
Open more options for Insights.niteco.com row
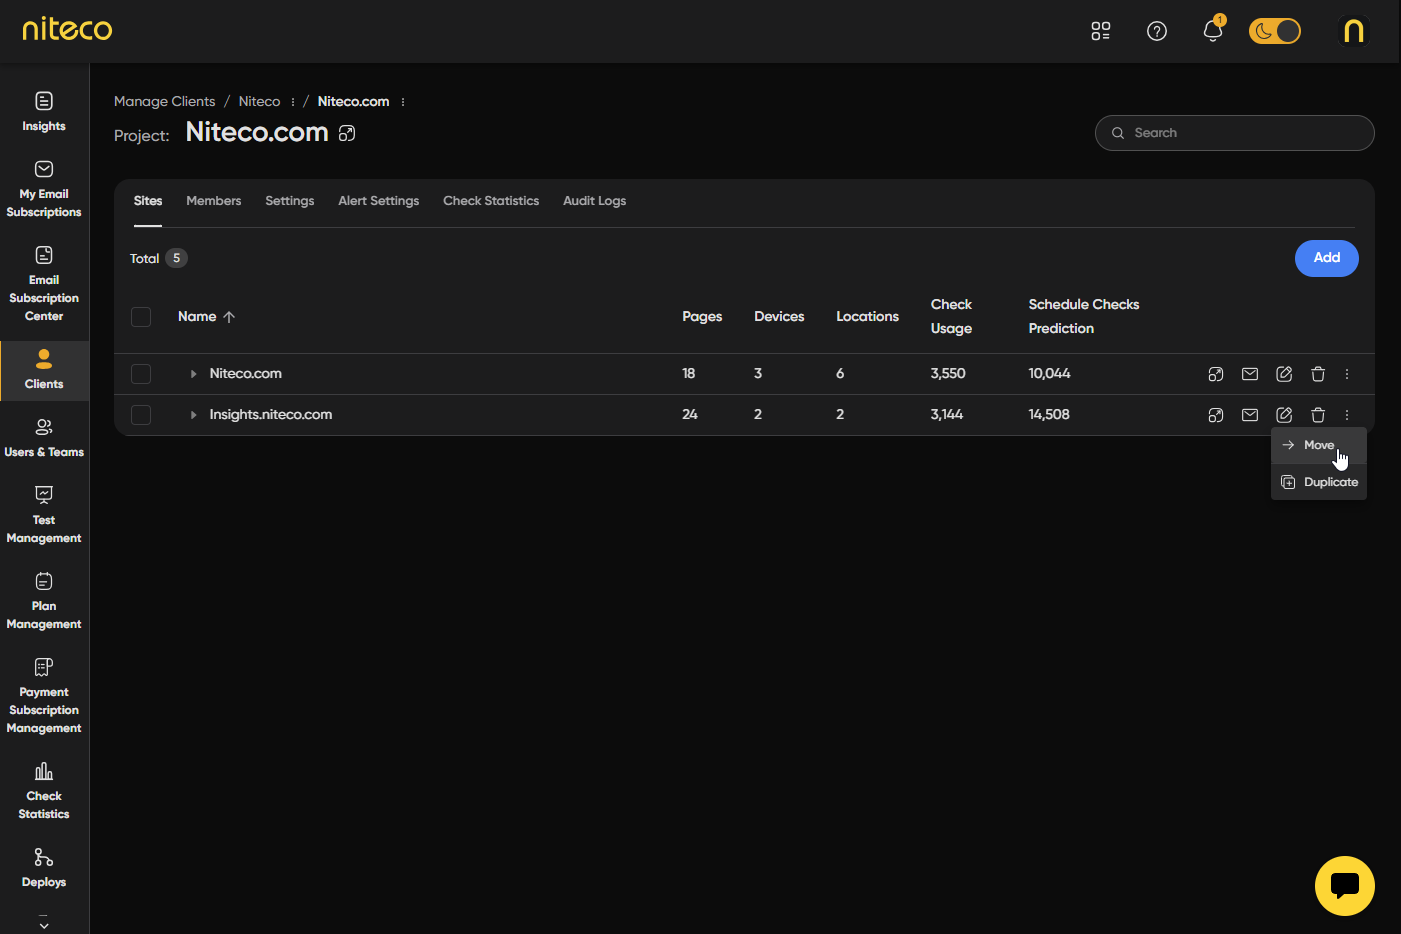1347,415
